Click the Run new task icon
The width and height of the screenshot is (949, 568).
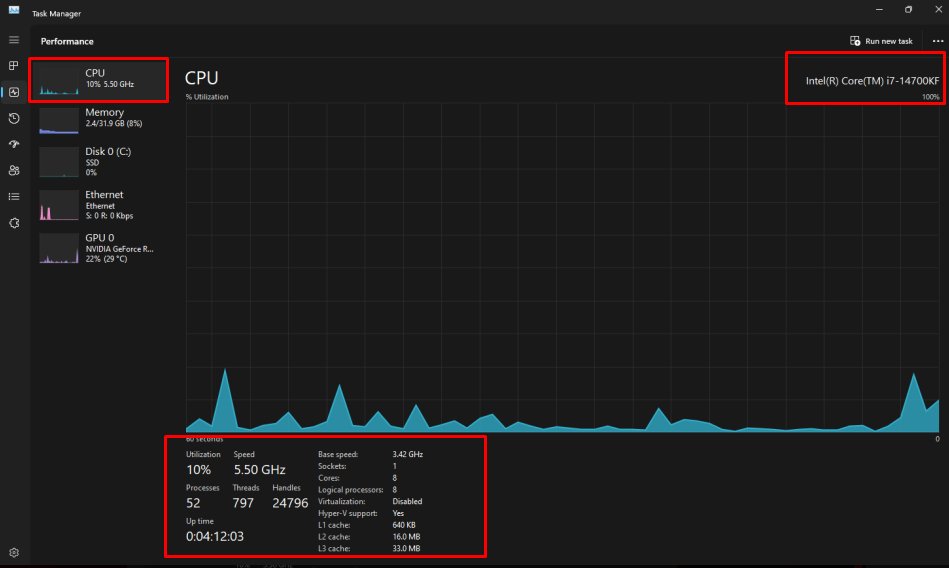click(x=855, y=41)
